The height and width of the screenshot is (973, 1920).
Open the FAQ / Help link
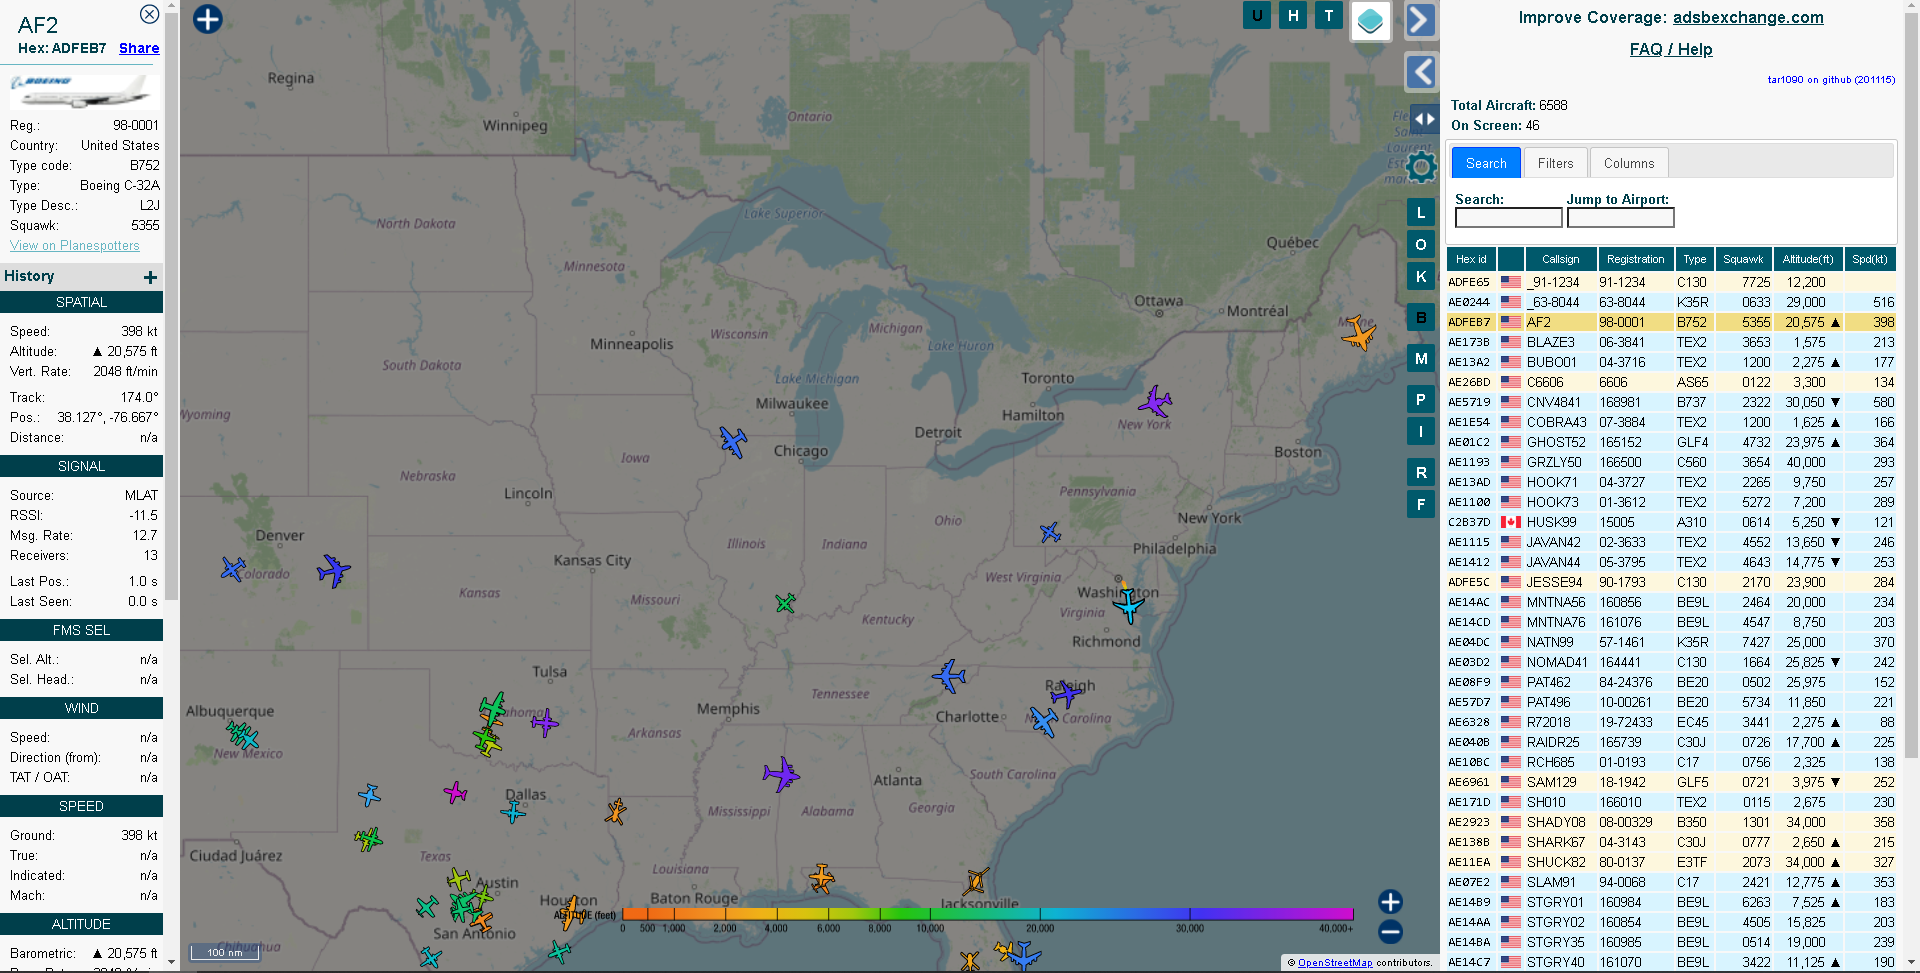[x=1671, y=49]
